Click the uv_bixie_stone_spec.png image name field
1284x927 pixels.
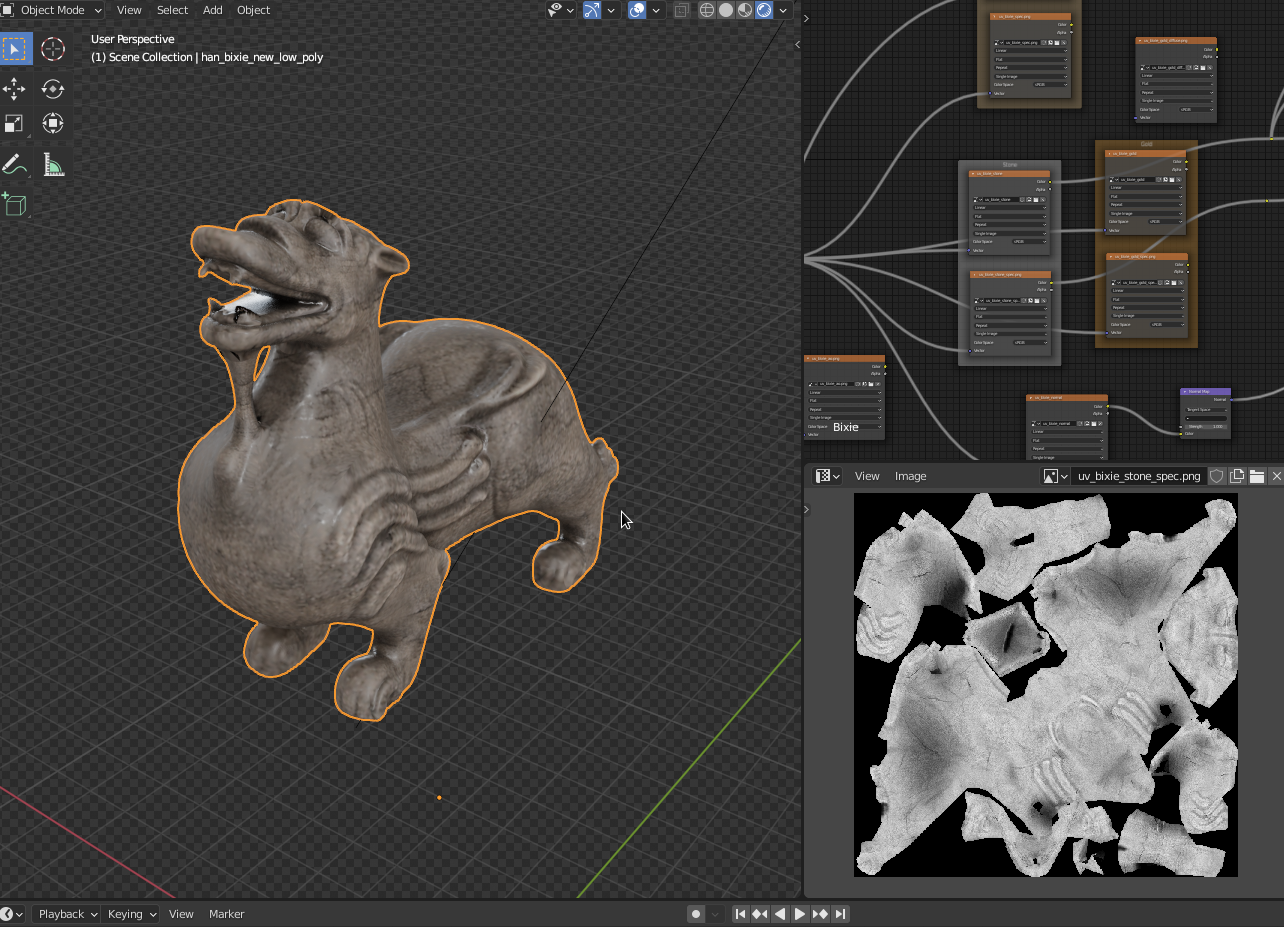click(1139, 476)
